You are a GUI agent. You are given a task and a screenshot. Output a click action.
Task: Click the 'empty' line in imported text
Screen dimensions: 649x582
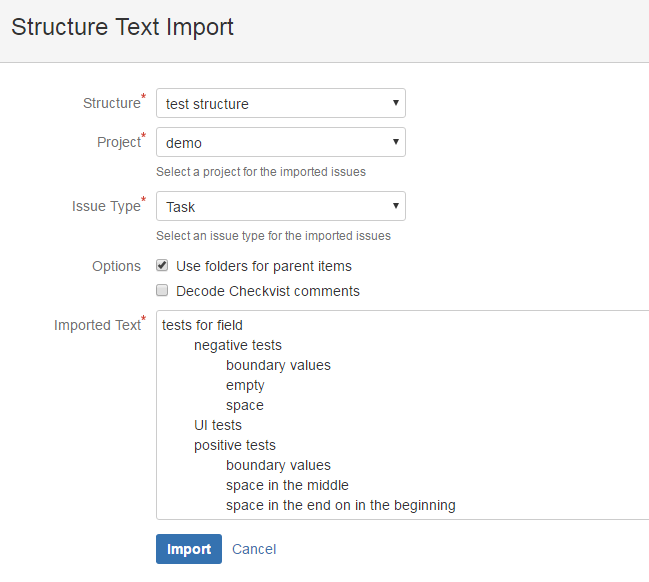(245, 385)
